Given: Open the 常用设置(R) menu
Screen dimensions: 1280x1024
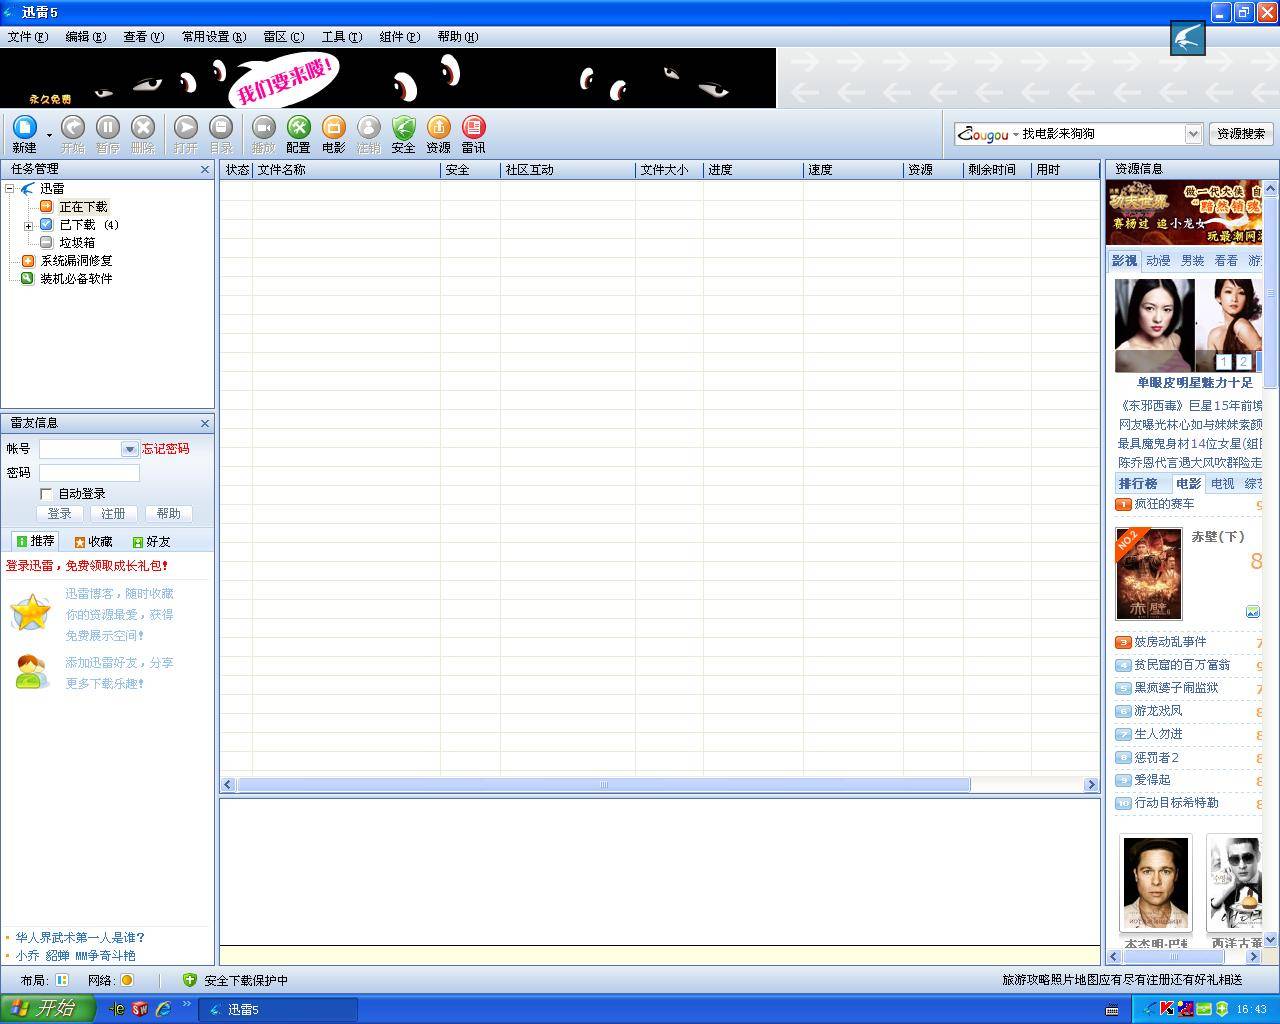Looking at the screenshot, I should pyautogui.click(x=213, y=37).
